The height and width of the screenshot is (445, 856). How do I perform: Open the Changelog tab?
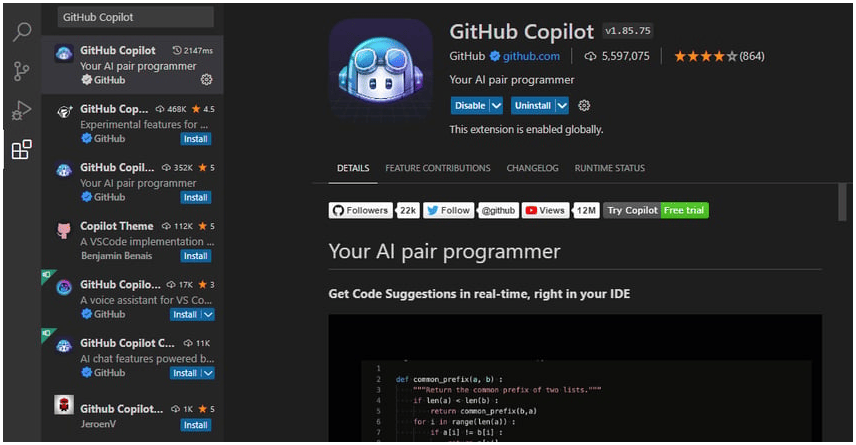pyautogui.click(x=532, y=168)
